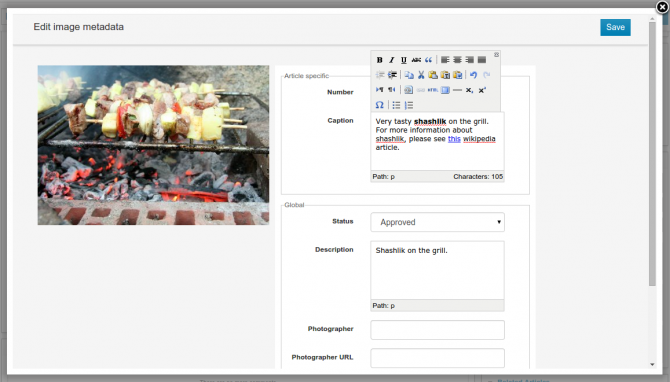Increase indent in caption editor

point(392,75)
